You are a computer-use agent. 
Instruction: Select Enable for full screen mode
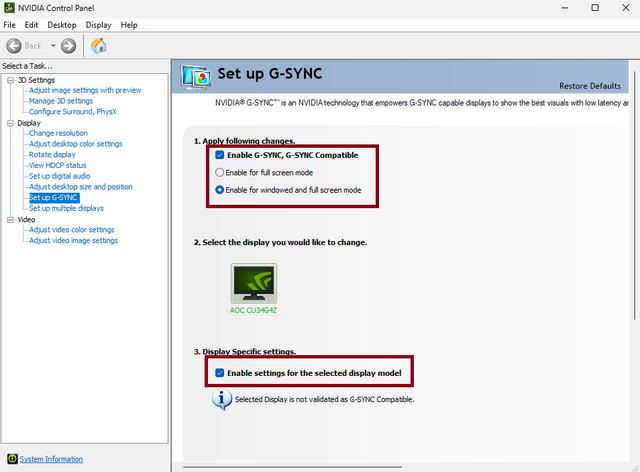[x=220, y=173]
